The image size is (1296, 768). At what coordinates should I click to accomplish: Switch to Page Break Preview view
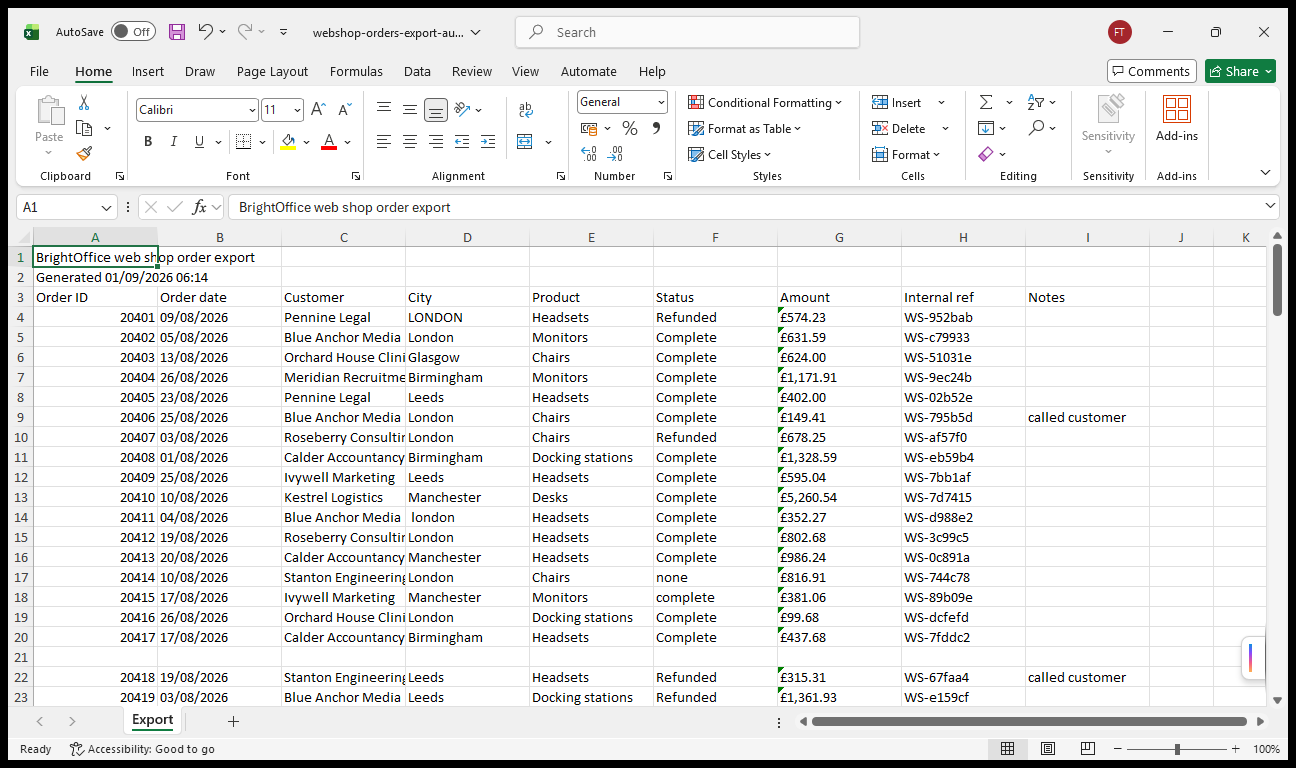(1087, 749)
